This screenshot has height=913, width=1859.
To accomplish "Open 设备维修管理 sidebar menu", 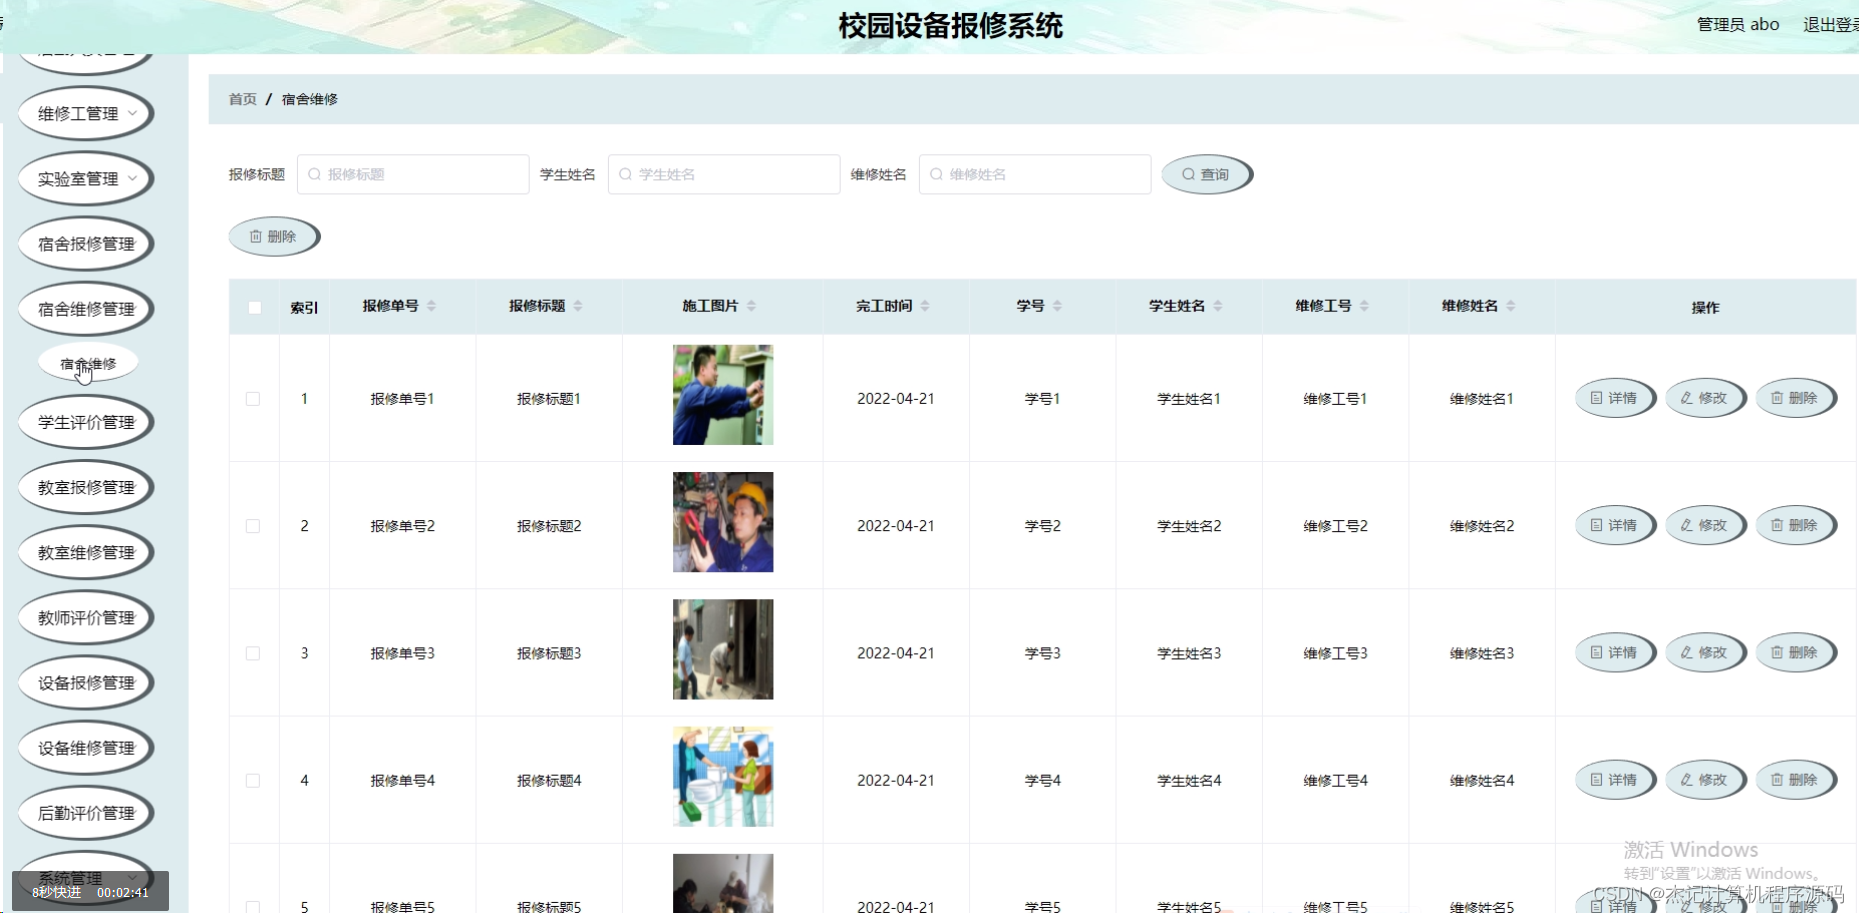I will click(x=86, y=748).
